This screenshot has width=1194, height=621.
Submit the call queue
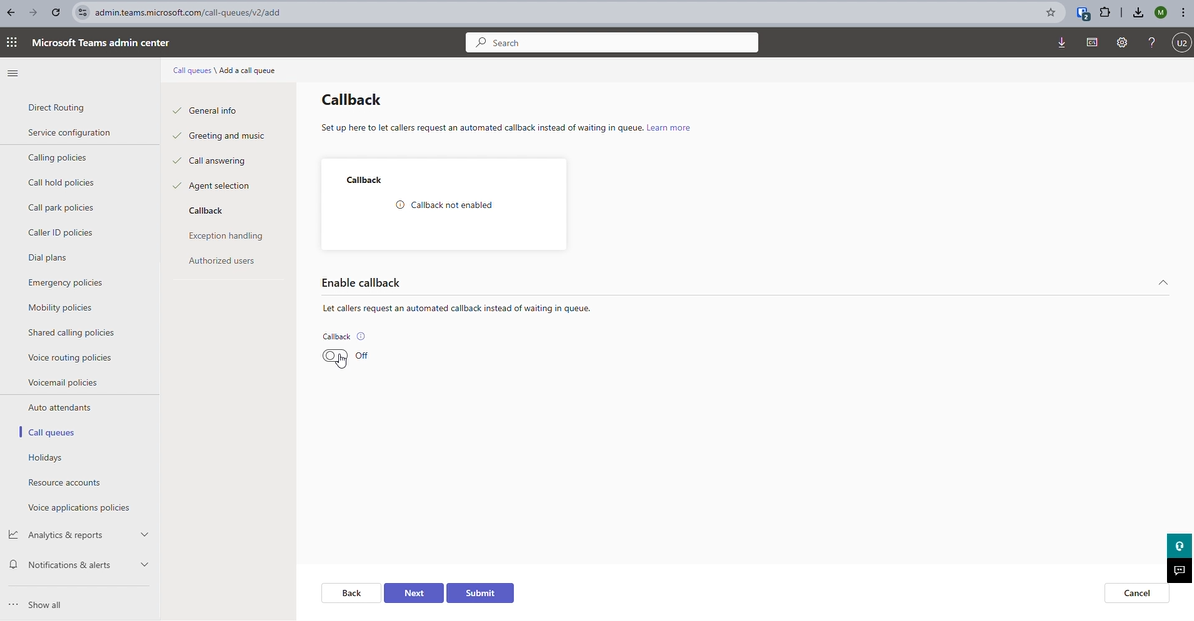click(x=480, y=593)
